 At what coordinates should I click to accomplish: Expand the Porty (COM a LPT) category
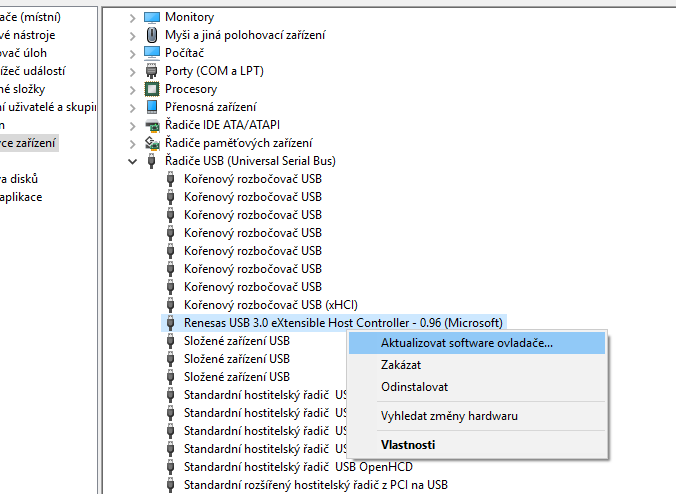tap(133, 71)
